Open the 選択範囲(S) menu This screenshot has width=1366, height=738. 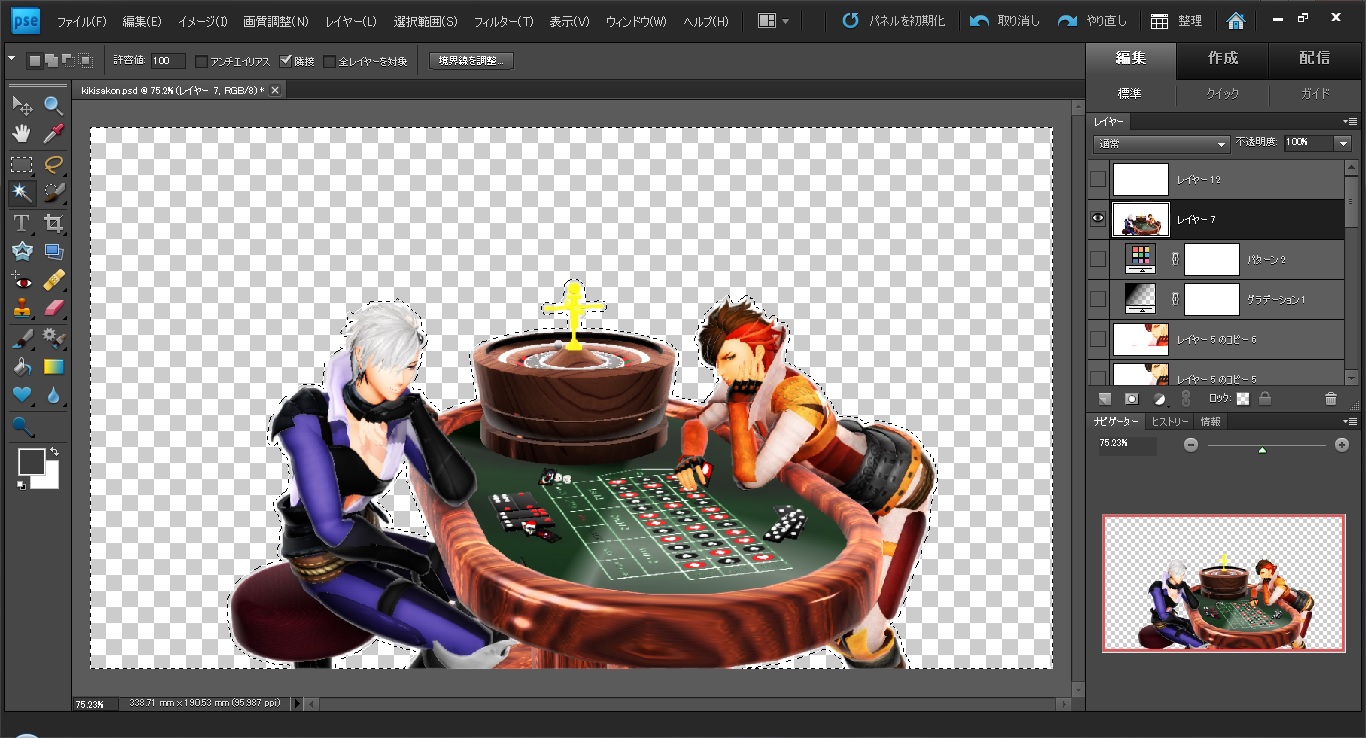(425, 21)
